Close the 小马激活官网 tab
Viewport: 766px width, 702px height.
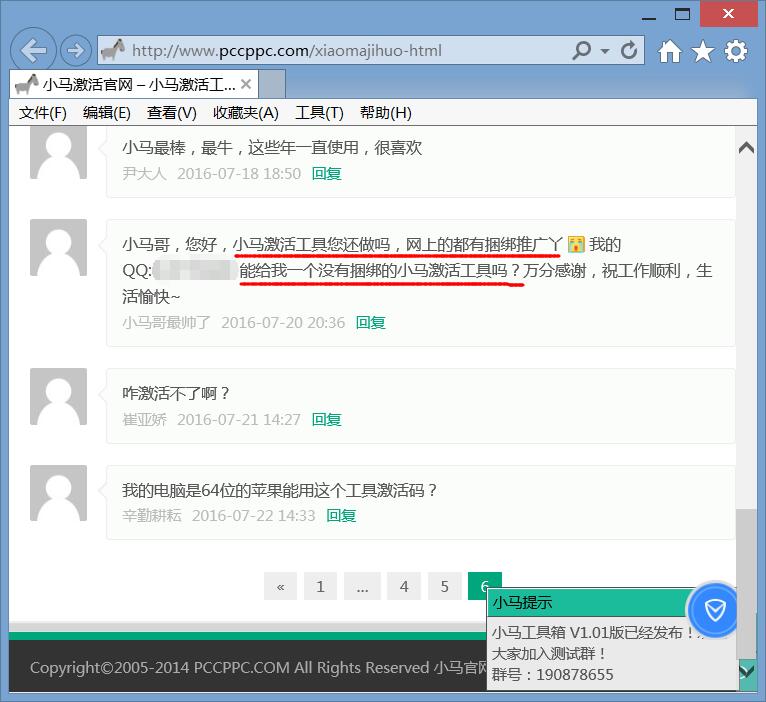click(x=246, y=84)
